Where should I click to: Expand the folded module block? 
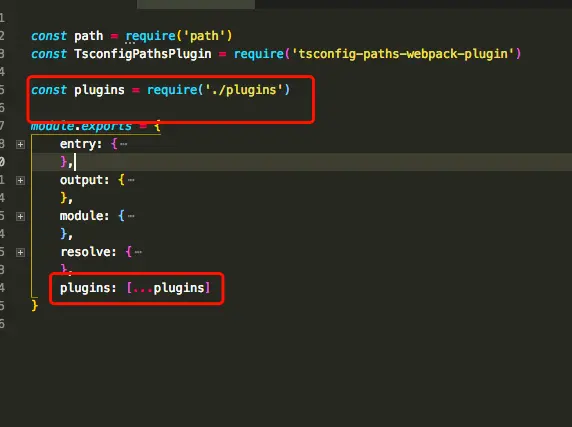pos(20,216)
